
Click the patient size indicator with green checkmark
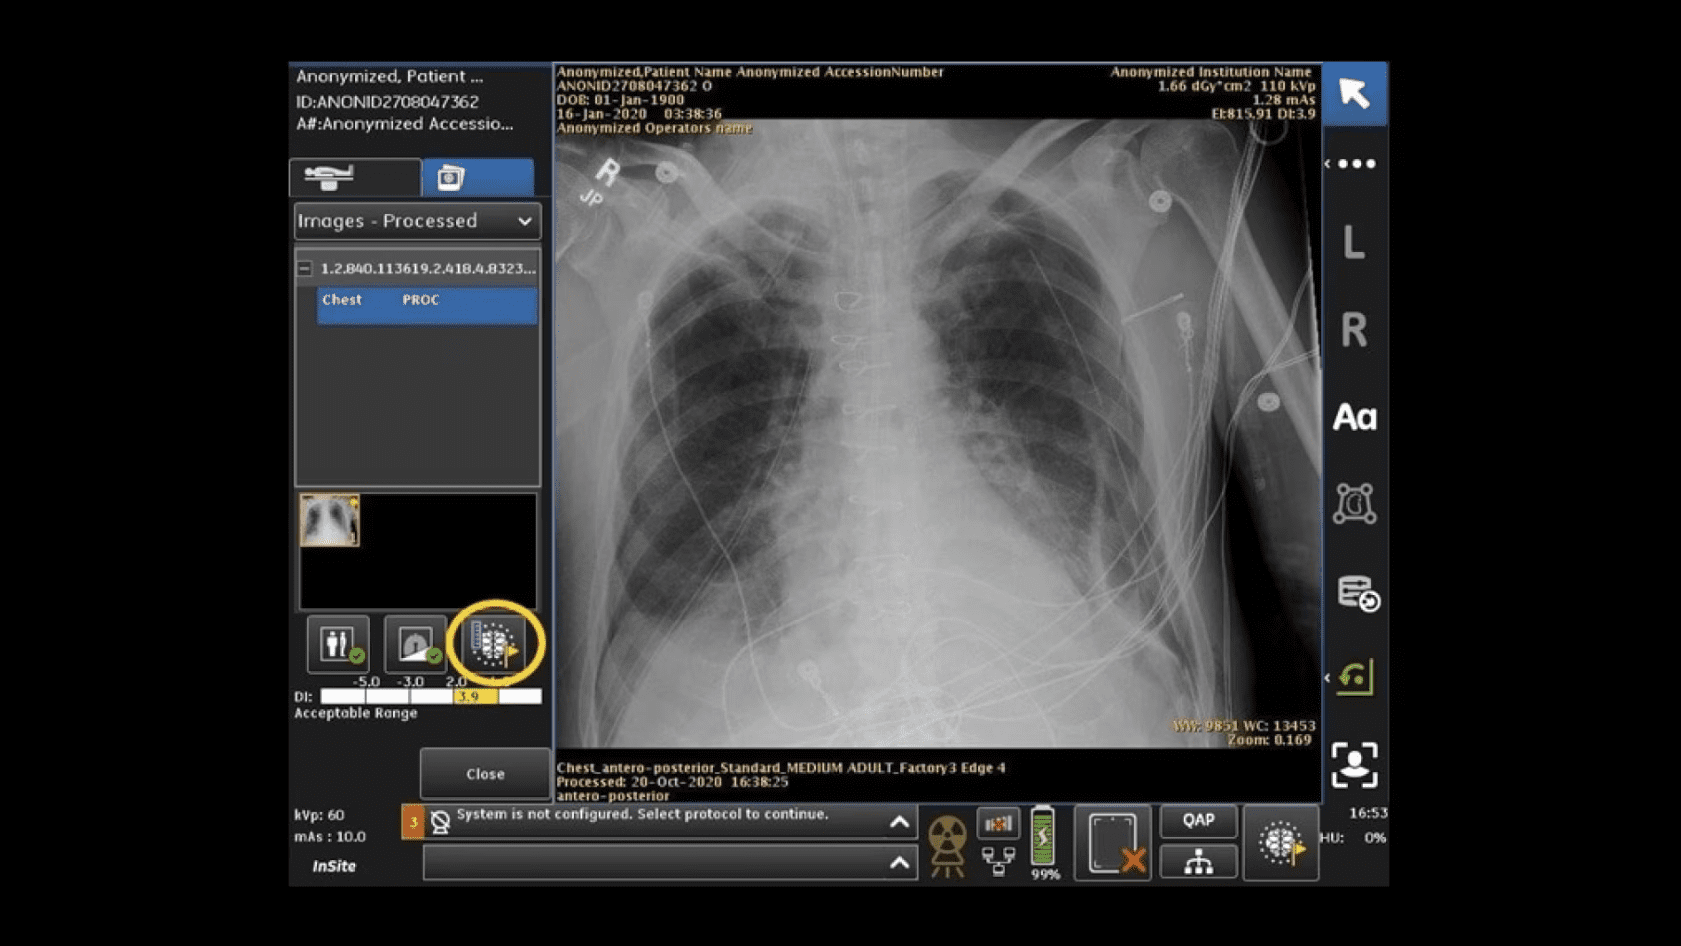pos(337,645)
